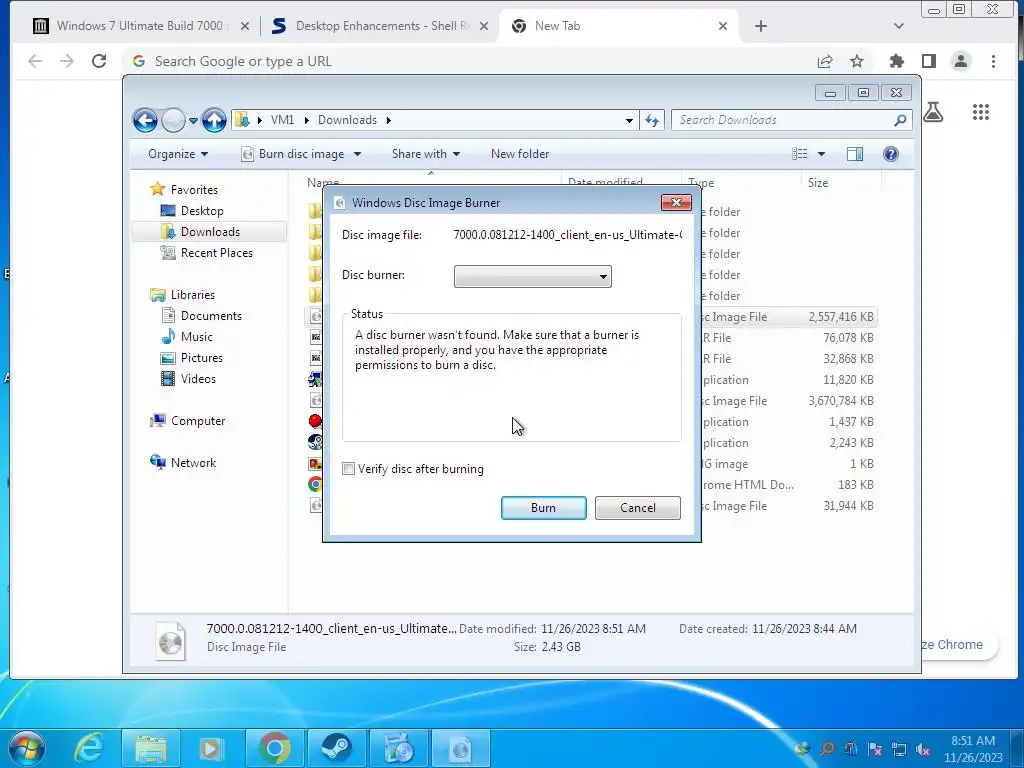Image resolution: width=1024 pixels, height=768 pixels.
Task: Open the Disc burner dropdown
Action: pos(532,276)
